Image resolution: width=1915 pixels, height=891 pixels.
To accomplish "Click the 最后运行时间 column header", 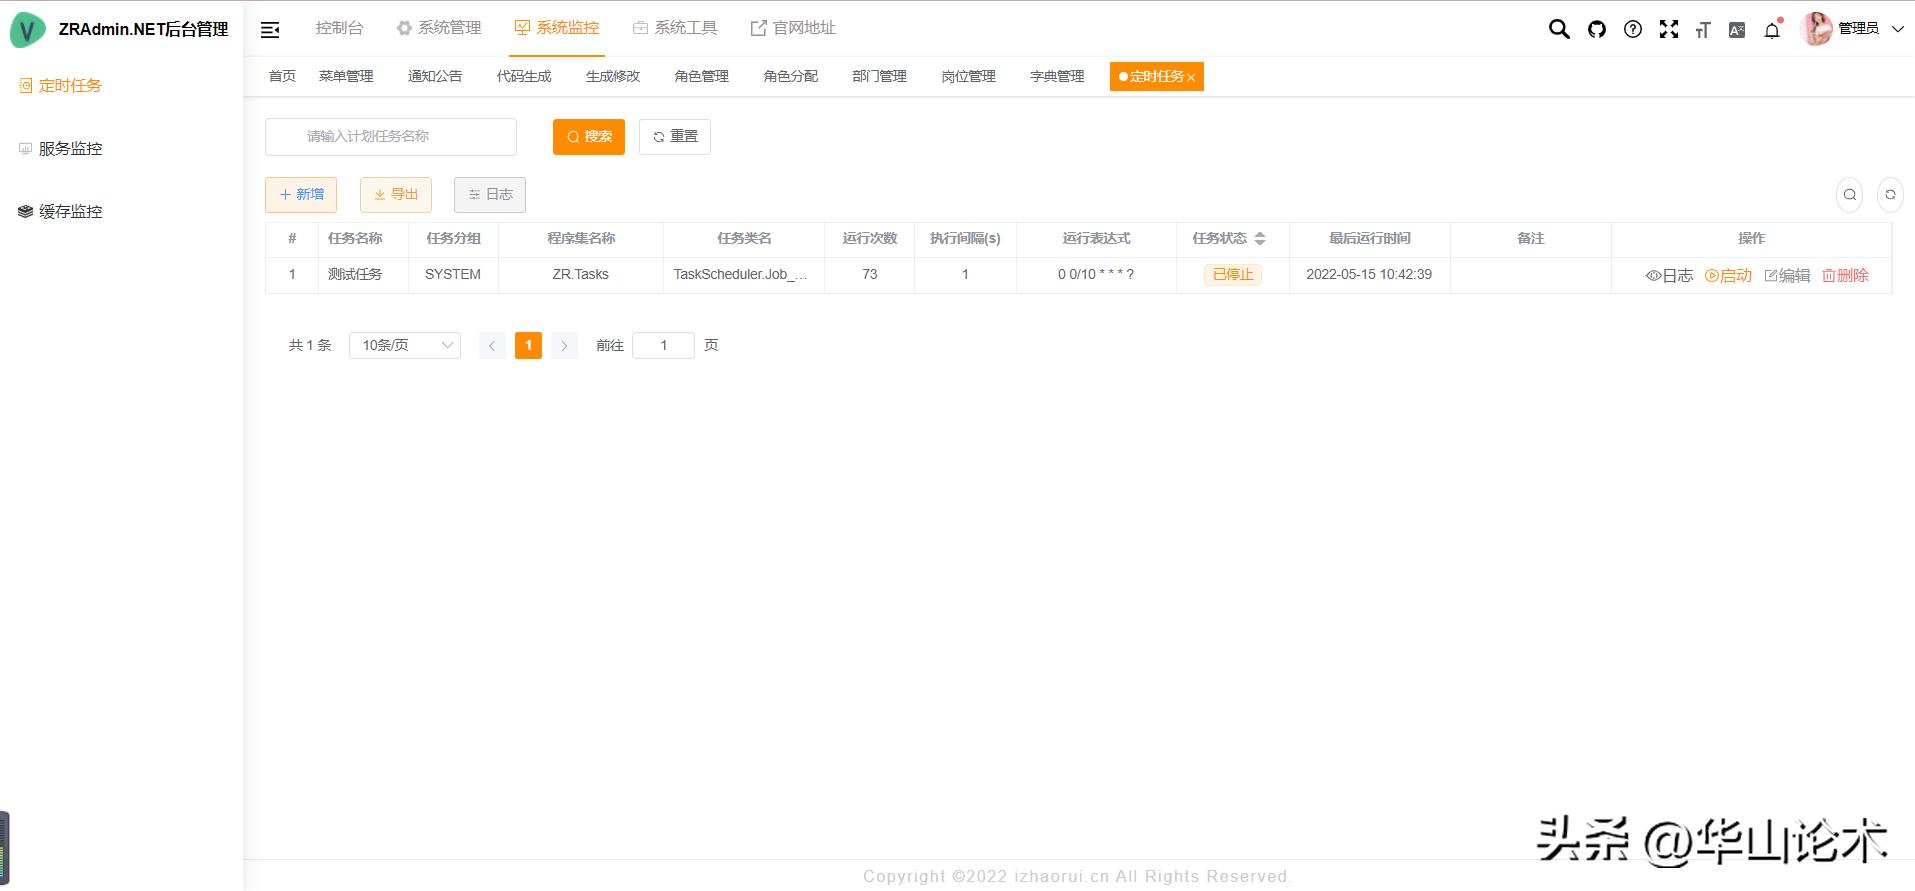I will (x=1370, y=239).
